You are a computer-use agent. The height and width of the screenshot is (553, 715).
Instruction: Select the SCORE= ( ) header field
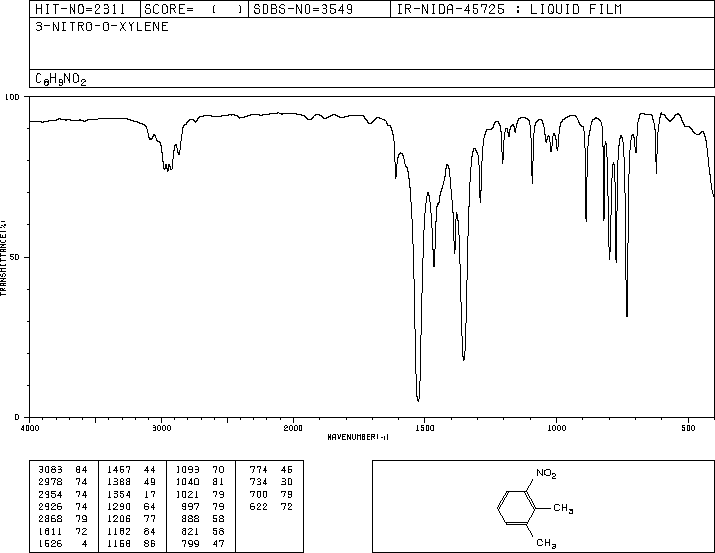point(194,9)
